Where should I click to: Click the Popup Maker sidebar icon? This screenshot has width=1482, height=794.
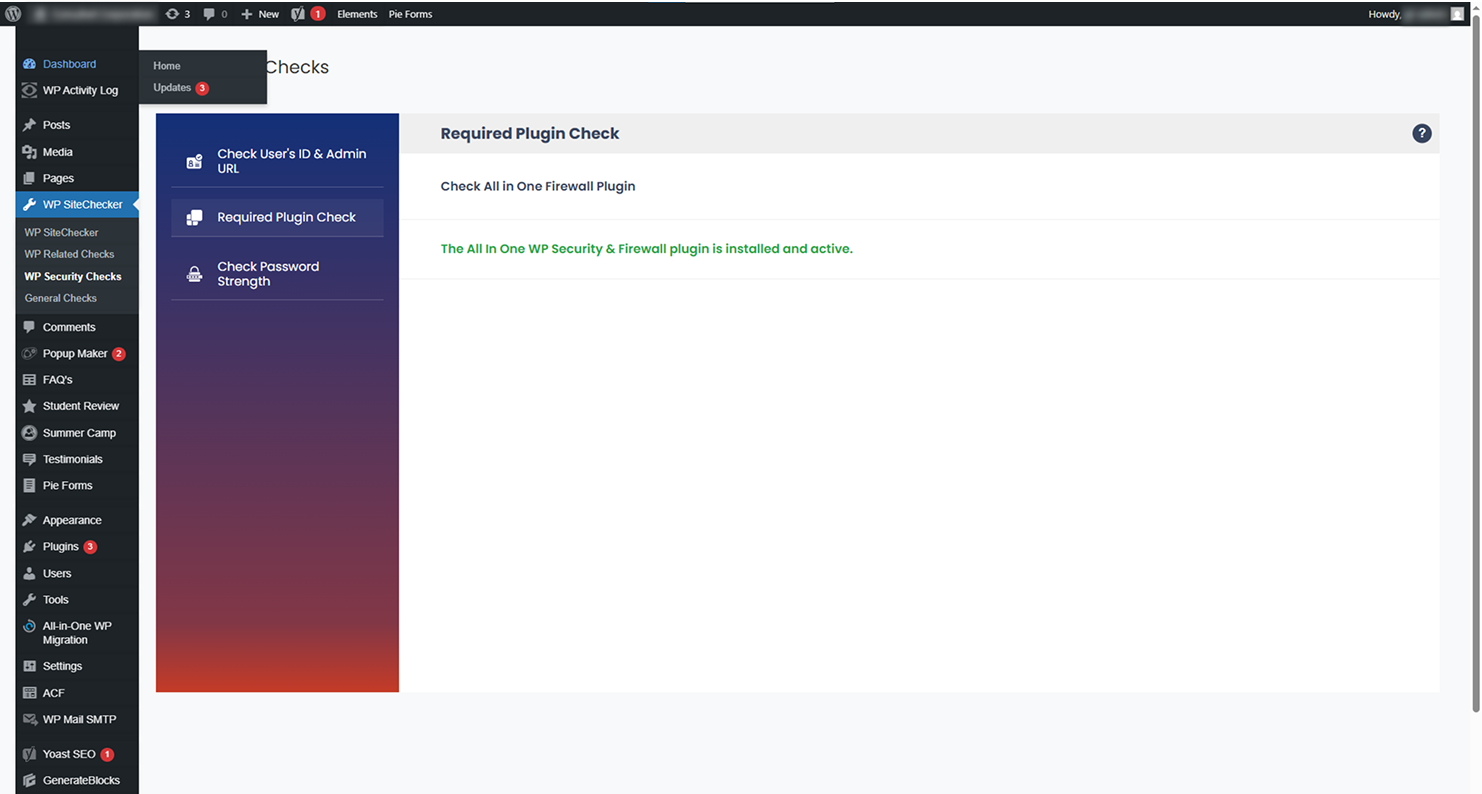29,353
